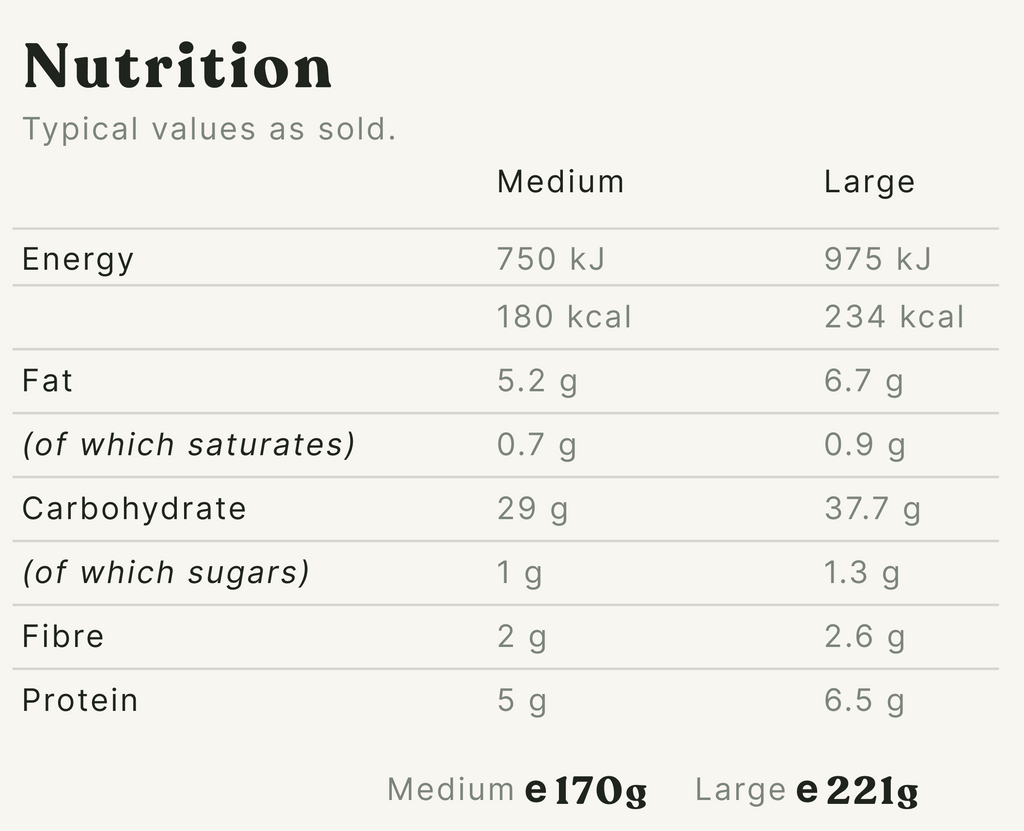Screen dimensions: 1024x831
Task: Click the Energy row label
Action: (78, 260)
